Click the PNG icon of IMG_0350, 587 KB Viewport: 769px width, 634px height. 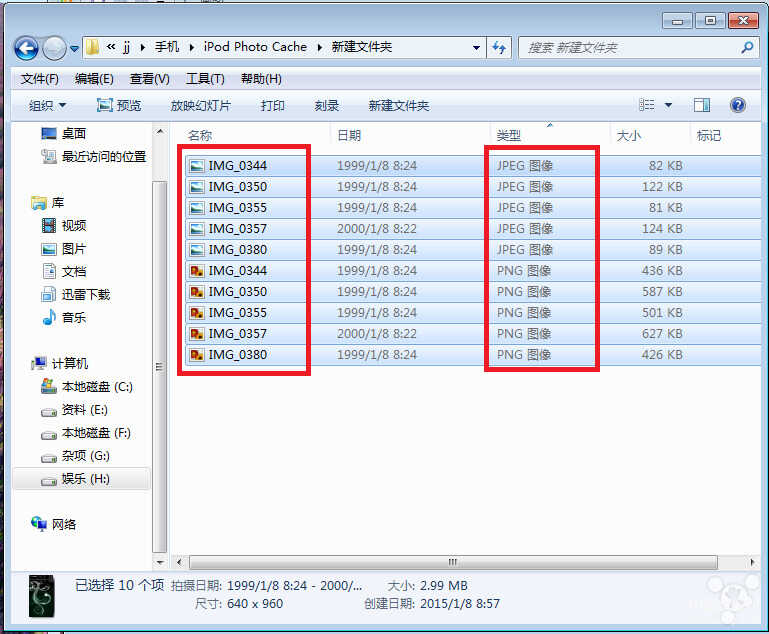197,292
